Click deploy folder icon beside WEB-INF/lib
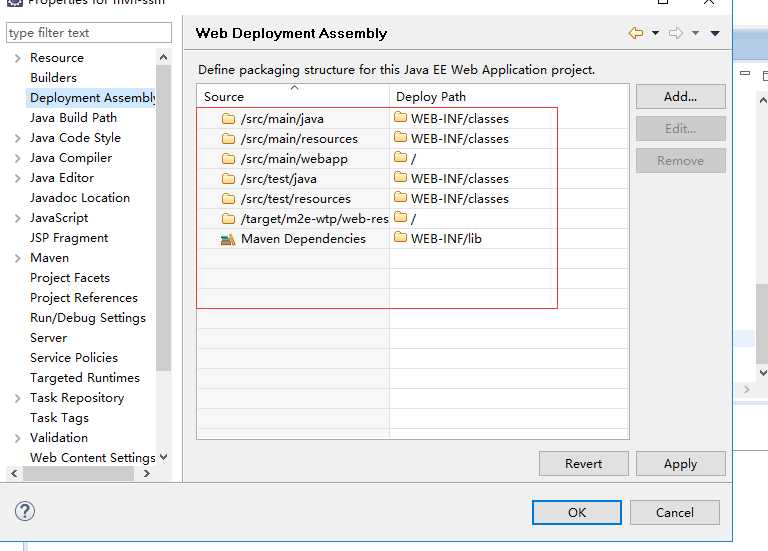 tap(401, 238)
